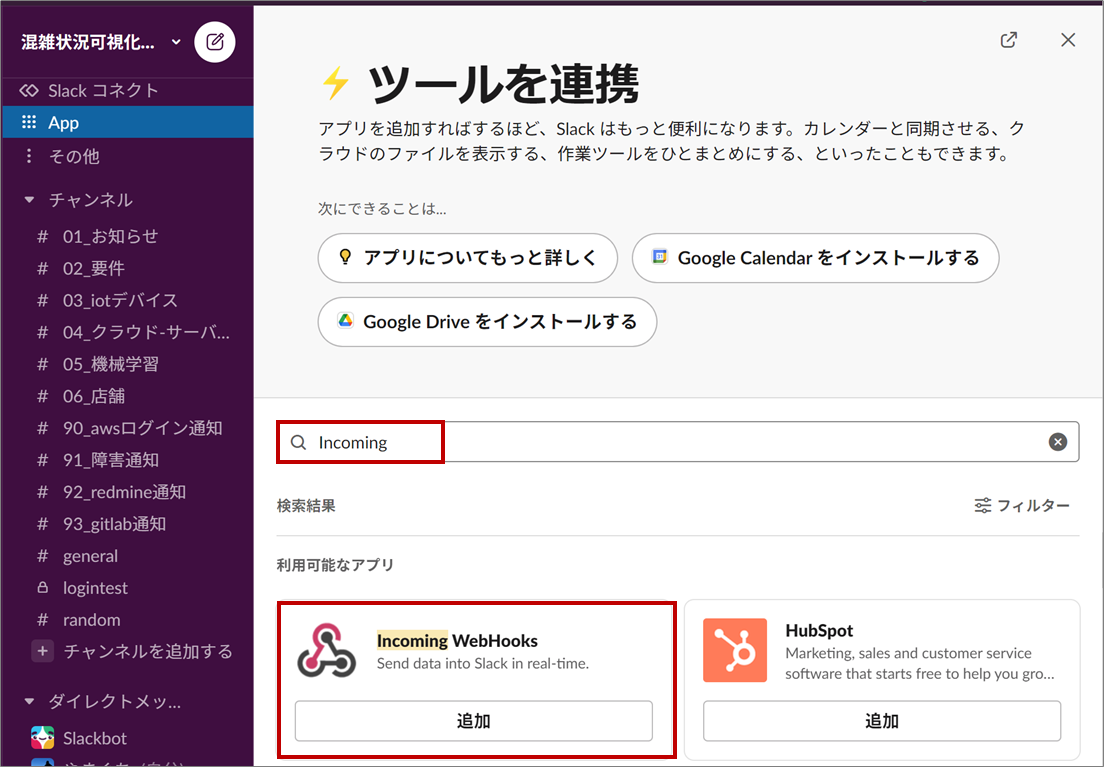This screenshot has height=767, width=1104.
Task: Open channel 90_awsログイン通知
Action: [142, 428]
